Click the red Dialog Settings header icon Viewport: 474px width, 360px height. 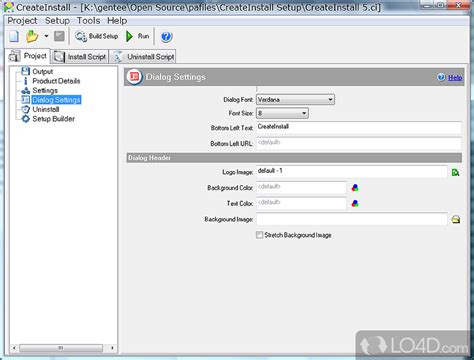134,77
